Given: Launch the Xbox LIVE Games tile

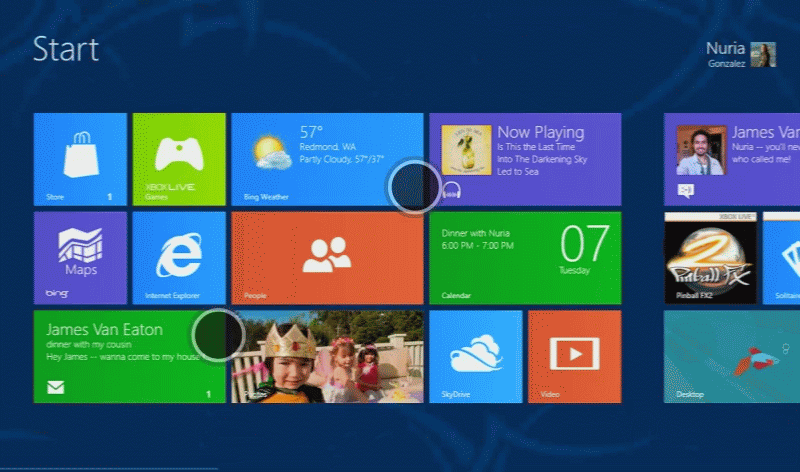Looking at the screenshot, I should point(179,159).
